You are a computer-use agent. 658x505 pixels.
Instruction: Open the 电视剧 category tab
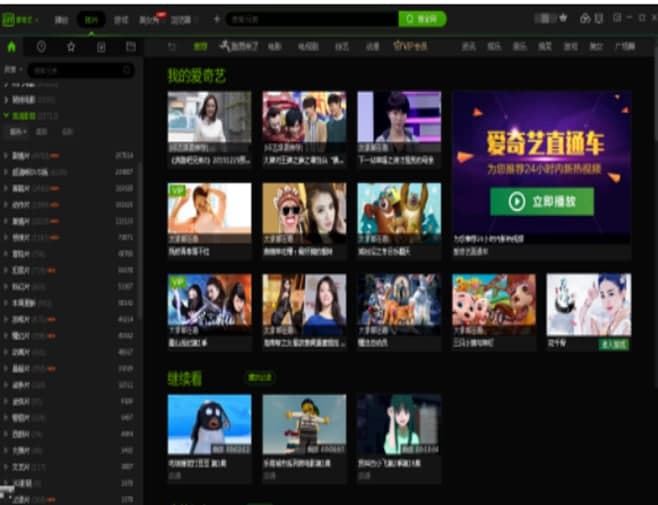[x=308, y=47]
